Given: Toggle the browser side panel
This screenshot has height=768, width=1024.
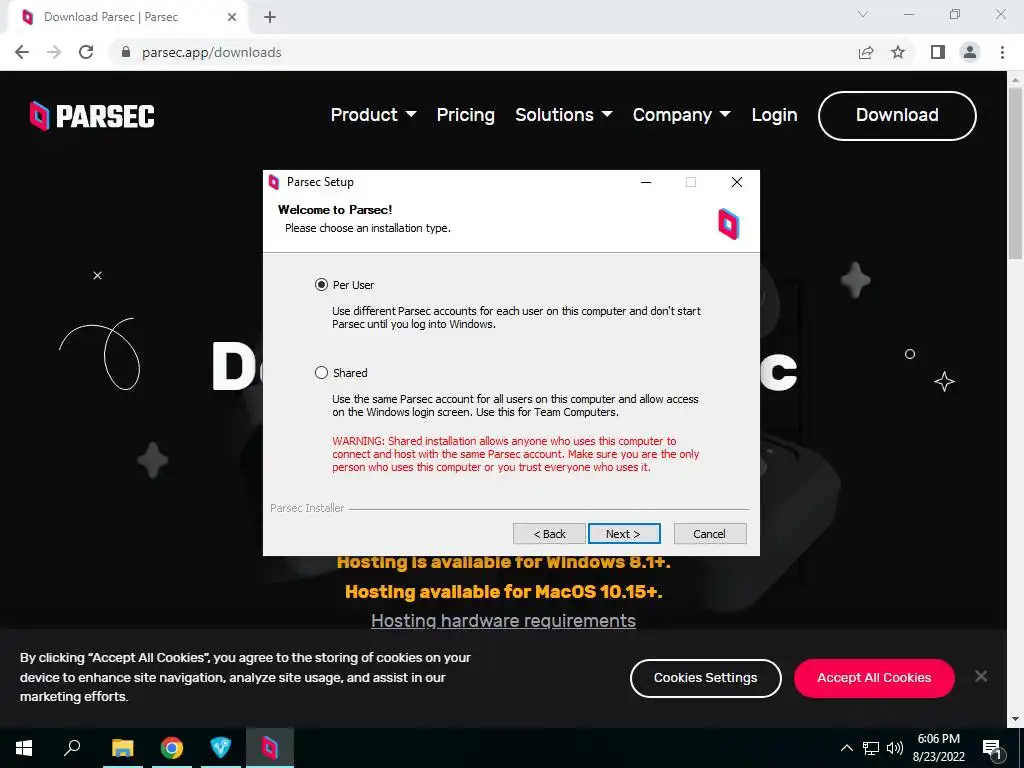Looking at the screenshot, I should pos(938,52).
